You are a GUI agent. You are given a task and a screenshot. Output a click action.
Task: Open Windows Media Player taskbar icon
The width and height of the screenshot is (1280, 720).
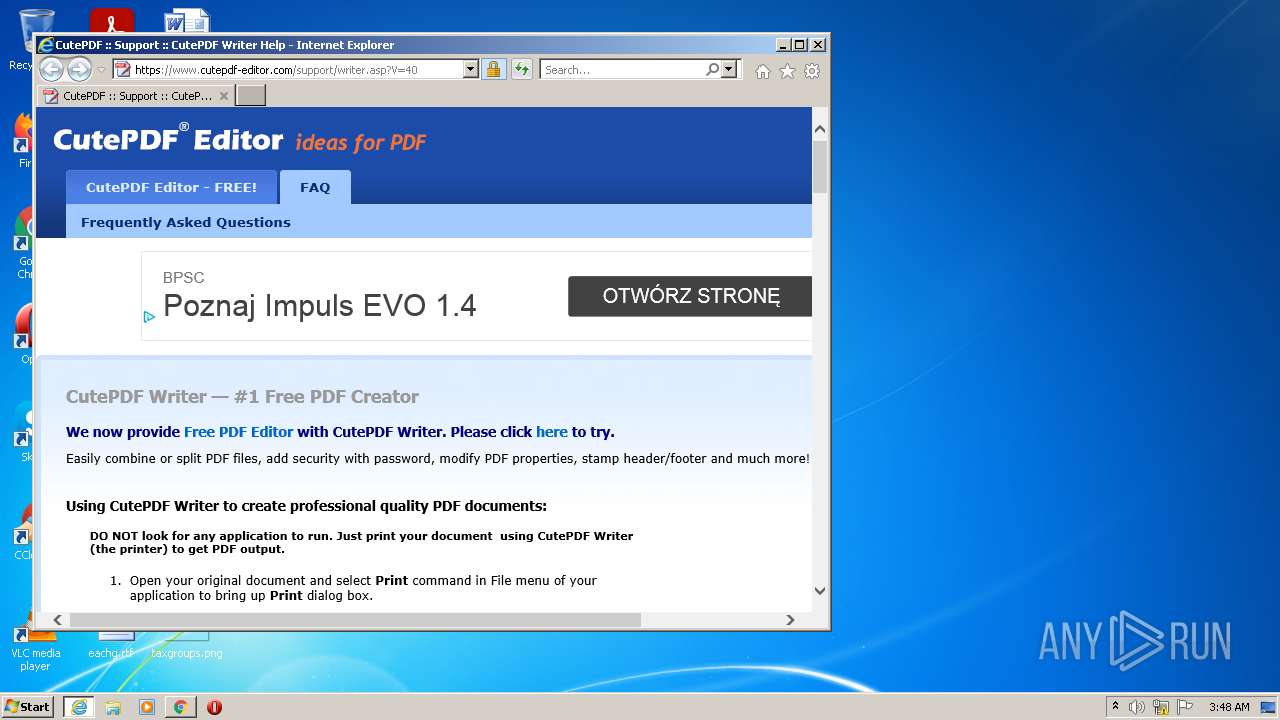tap(147, 707)
